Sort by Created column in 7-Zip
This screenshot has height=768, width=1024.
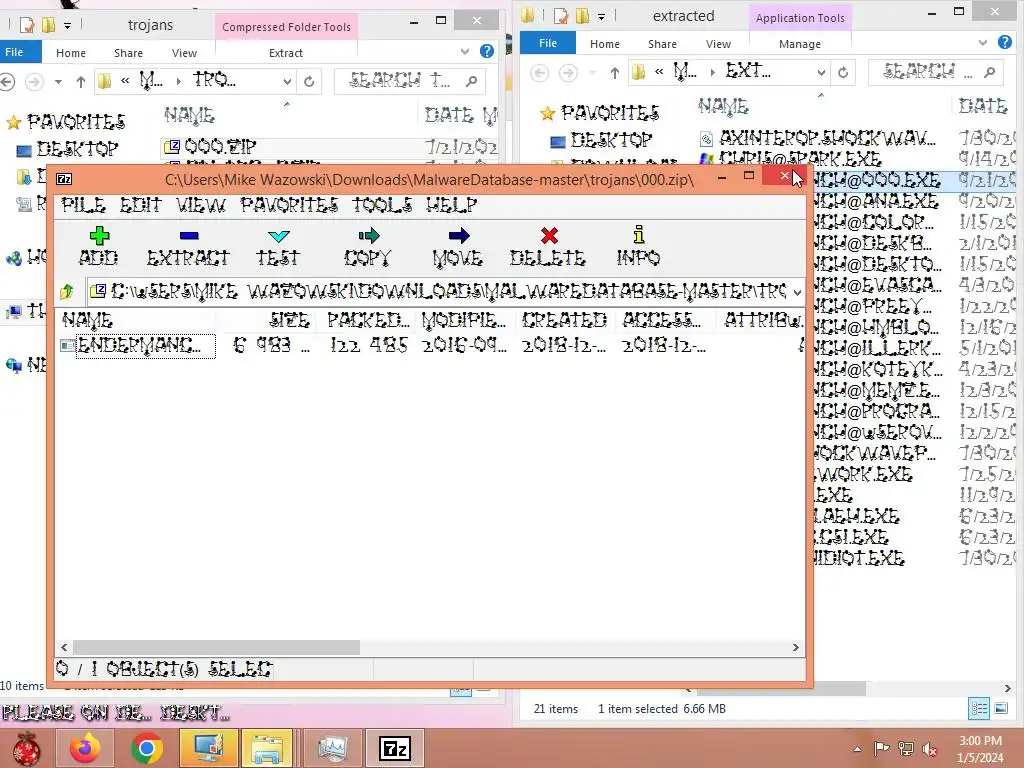(x=566, y=320)
